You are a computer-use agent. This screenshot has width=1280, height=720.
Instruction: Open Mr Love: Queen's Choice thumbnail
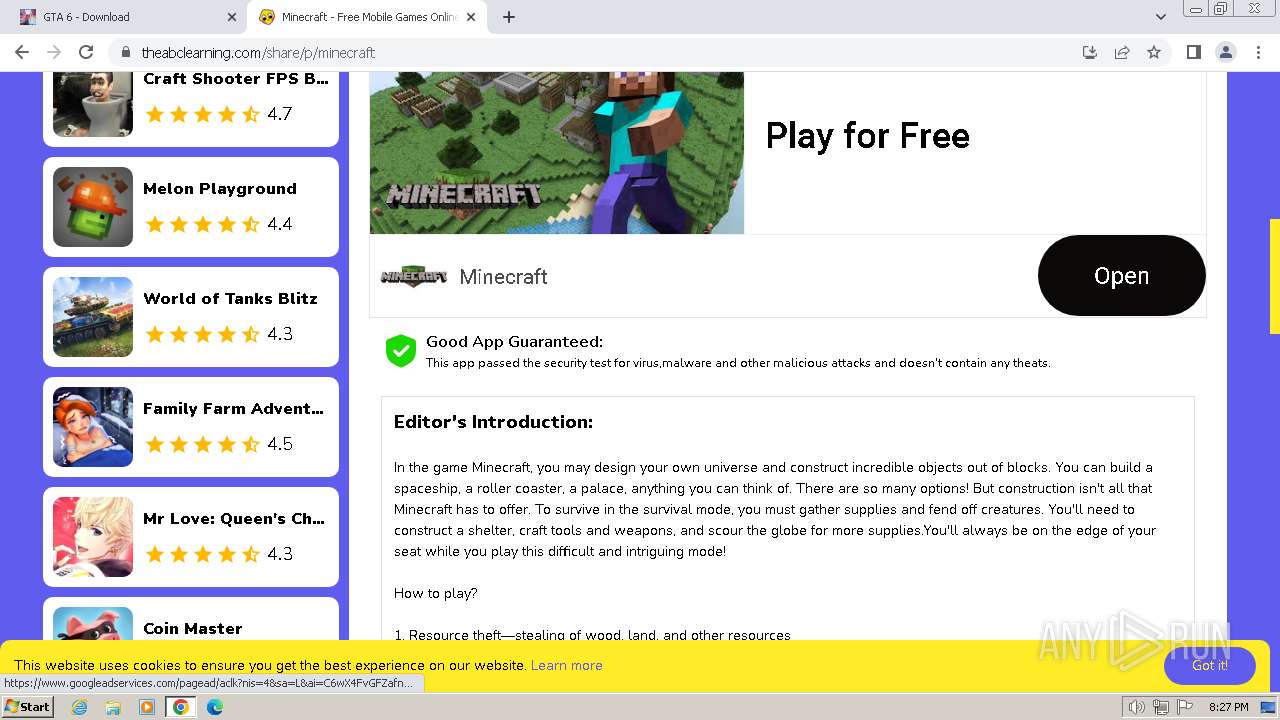coord(93,537)
